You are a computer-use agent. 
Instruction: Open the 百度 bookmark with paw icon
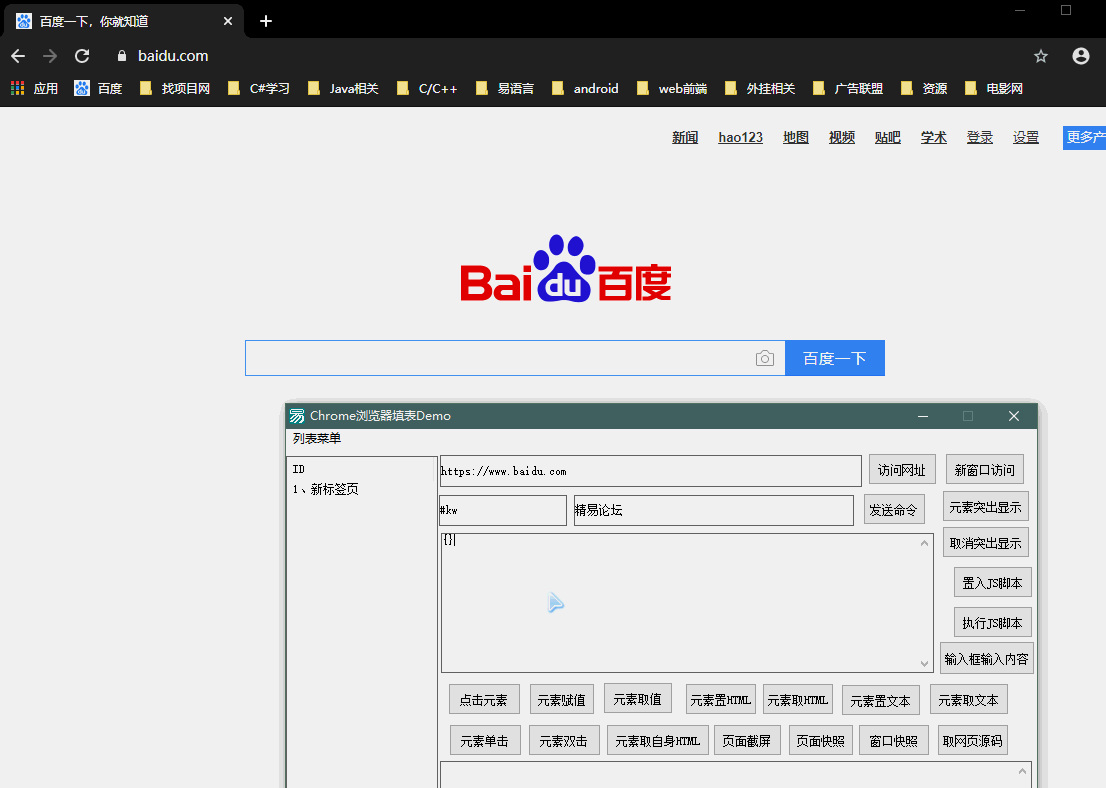(99, 88)
